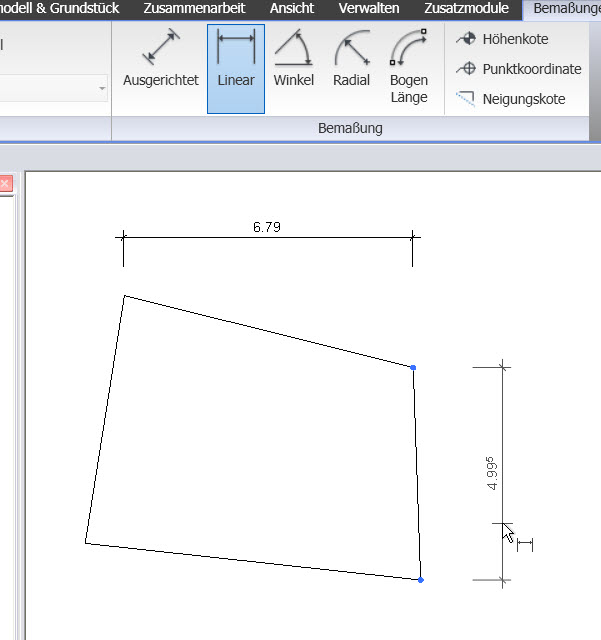Pick the Radial dimension tool

(352, 58)
